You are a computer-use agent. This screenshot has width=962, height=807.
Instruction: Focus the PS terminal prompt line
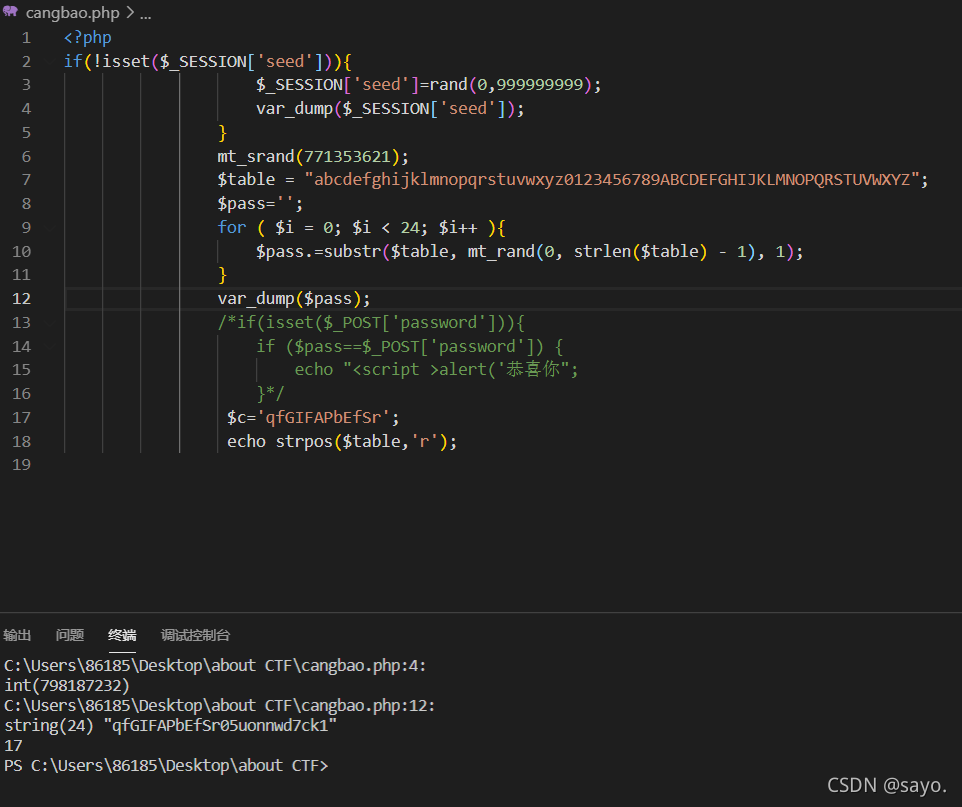[x=166, y=766]
